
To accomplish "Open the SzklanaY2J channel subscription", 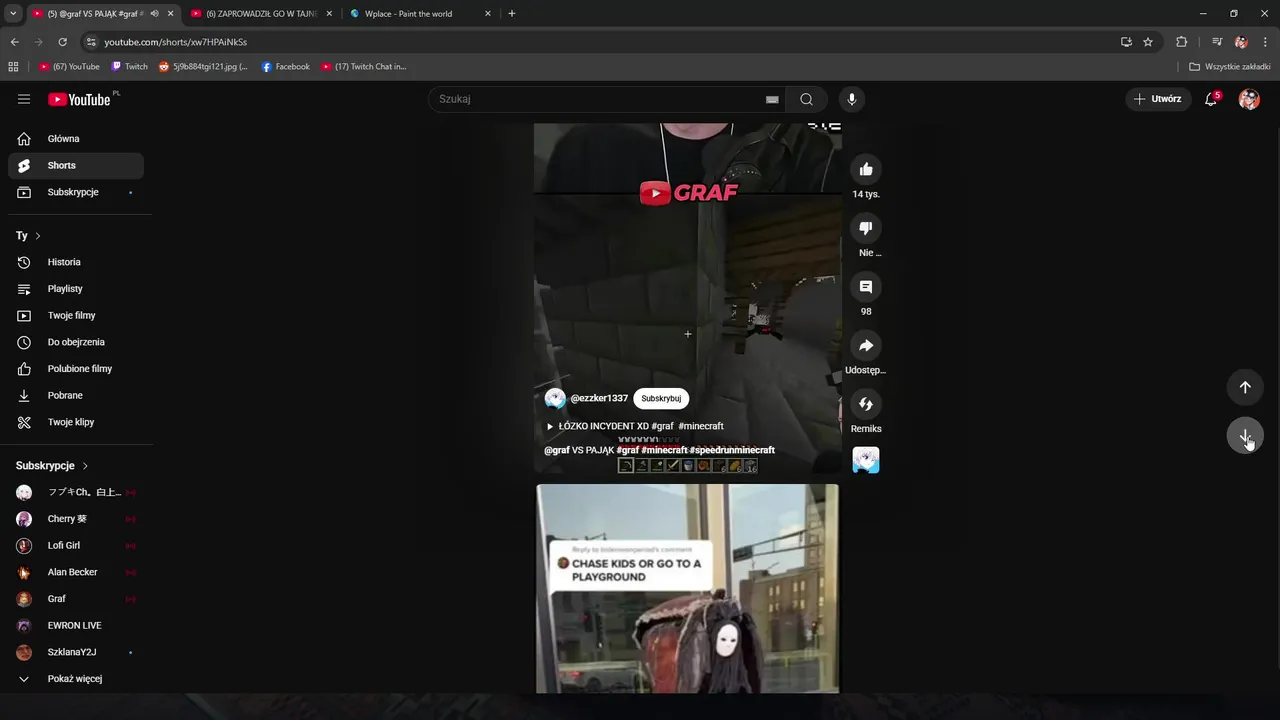I will click(76, 652).
